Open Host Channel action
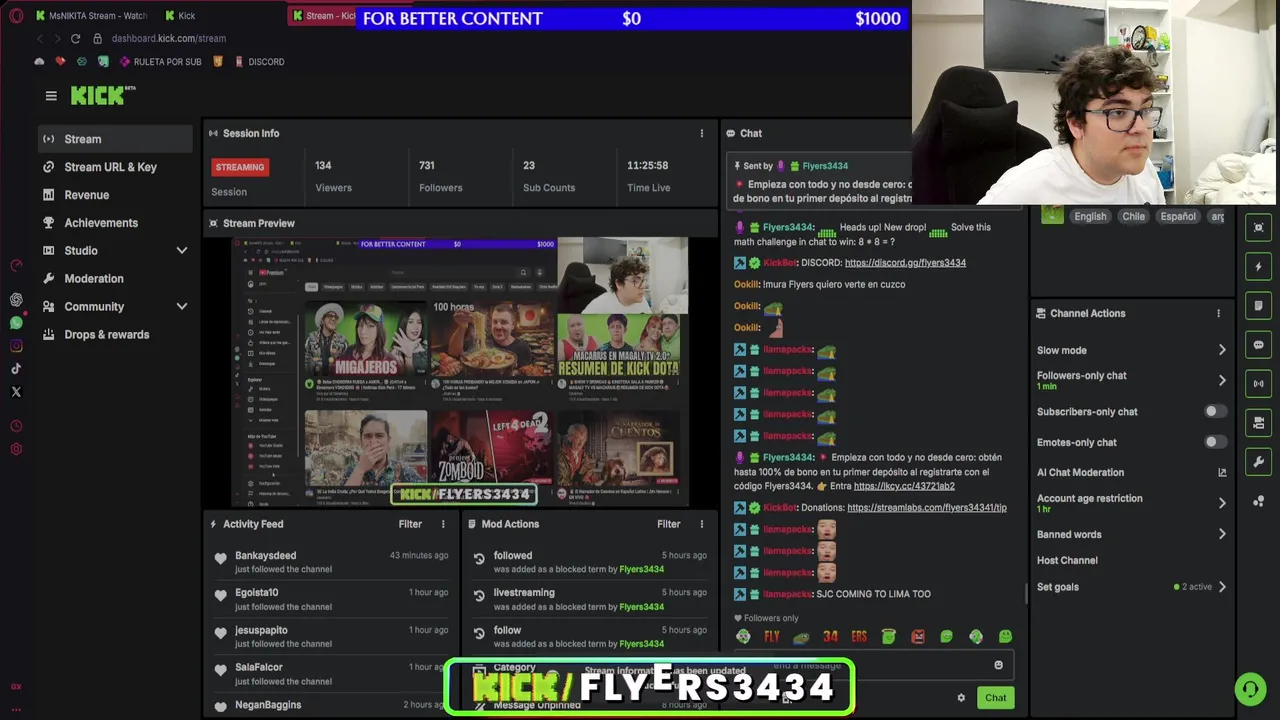 [1067, 560]
